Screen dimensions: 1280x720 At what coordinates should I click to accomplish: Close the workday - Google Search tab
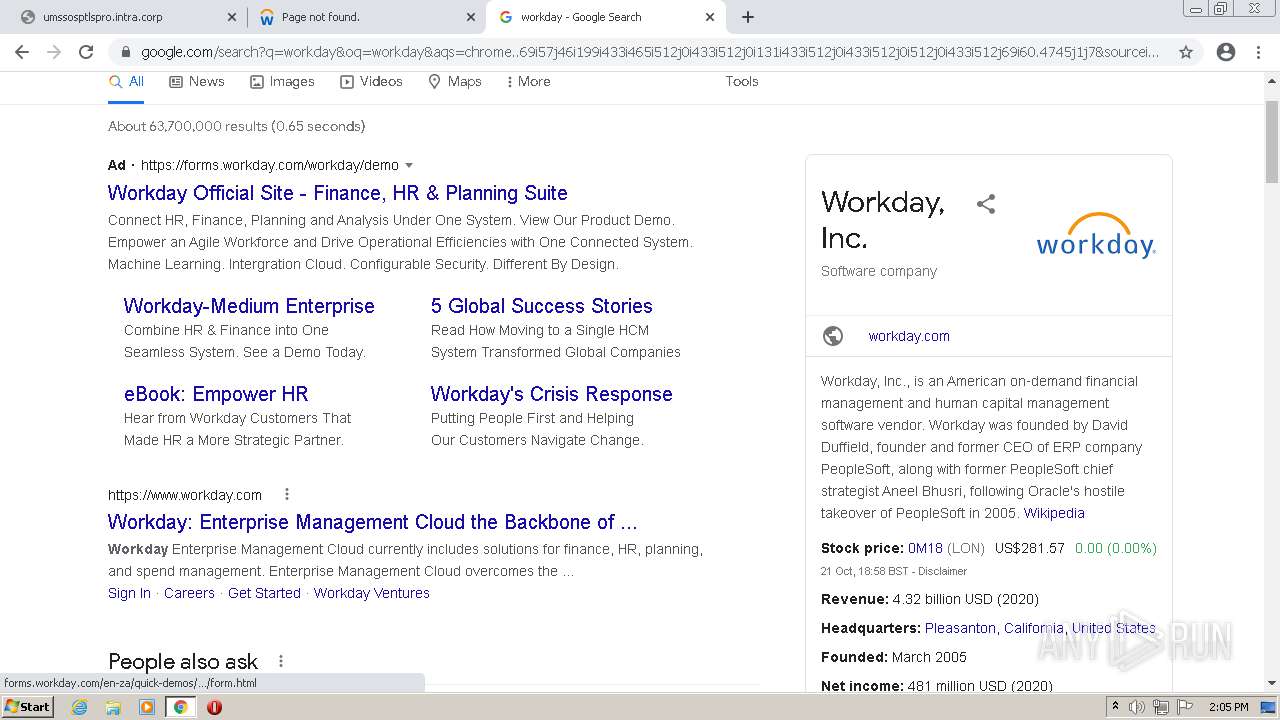click(710, 17)
